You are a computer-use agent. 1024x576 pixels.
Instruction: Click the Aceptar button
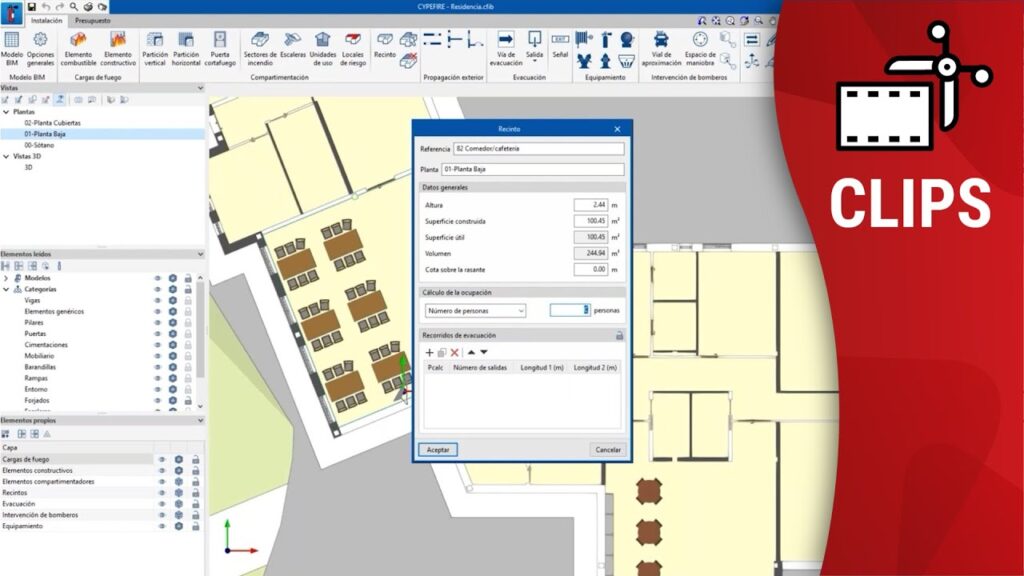click(438, 450)
